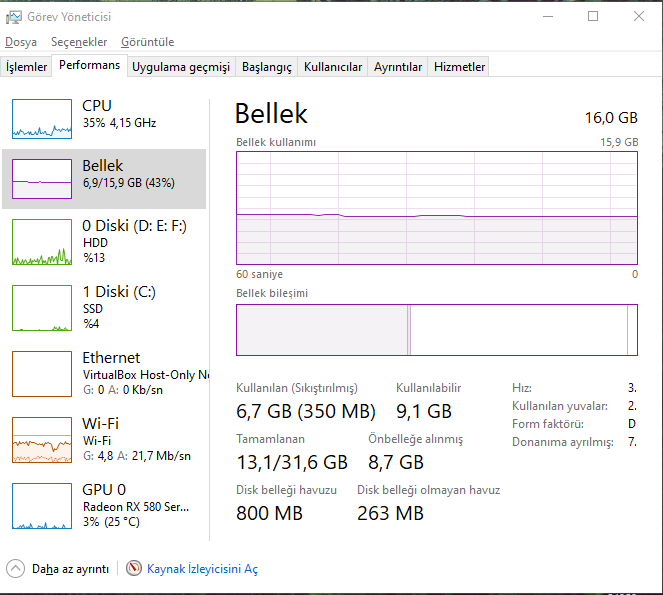
Task: Switch to the İşlemler tab
Action: click(27, 67)
